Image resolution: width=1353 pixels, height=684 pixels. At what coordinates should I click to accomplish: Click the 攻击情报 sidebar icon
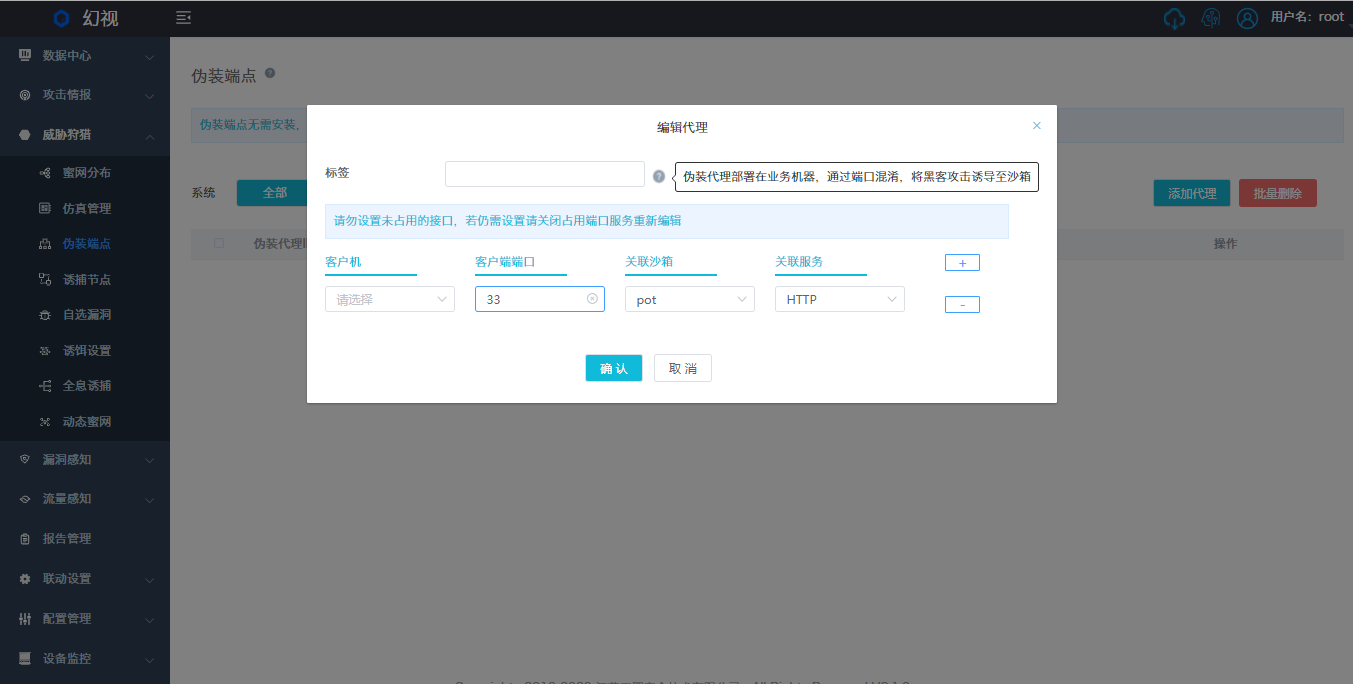click(x=25, y=95)
